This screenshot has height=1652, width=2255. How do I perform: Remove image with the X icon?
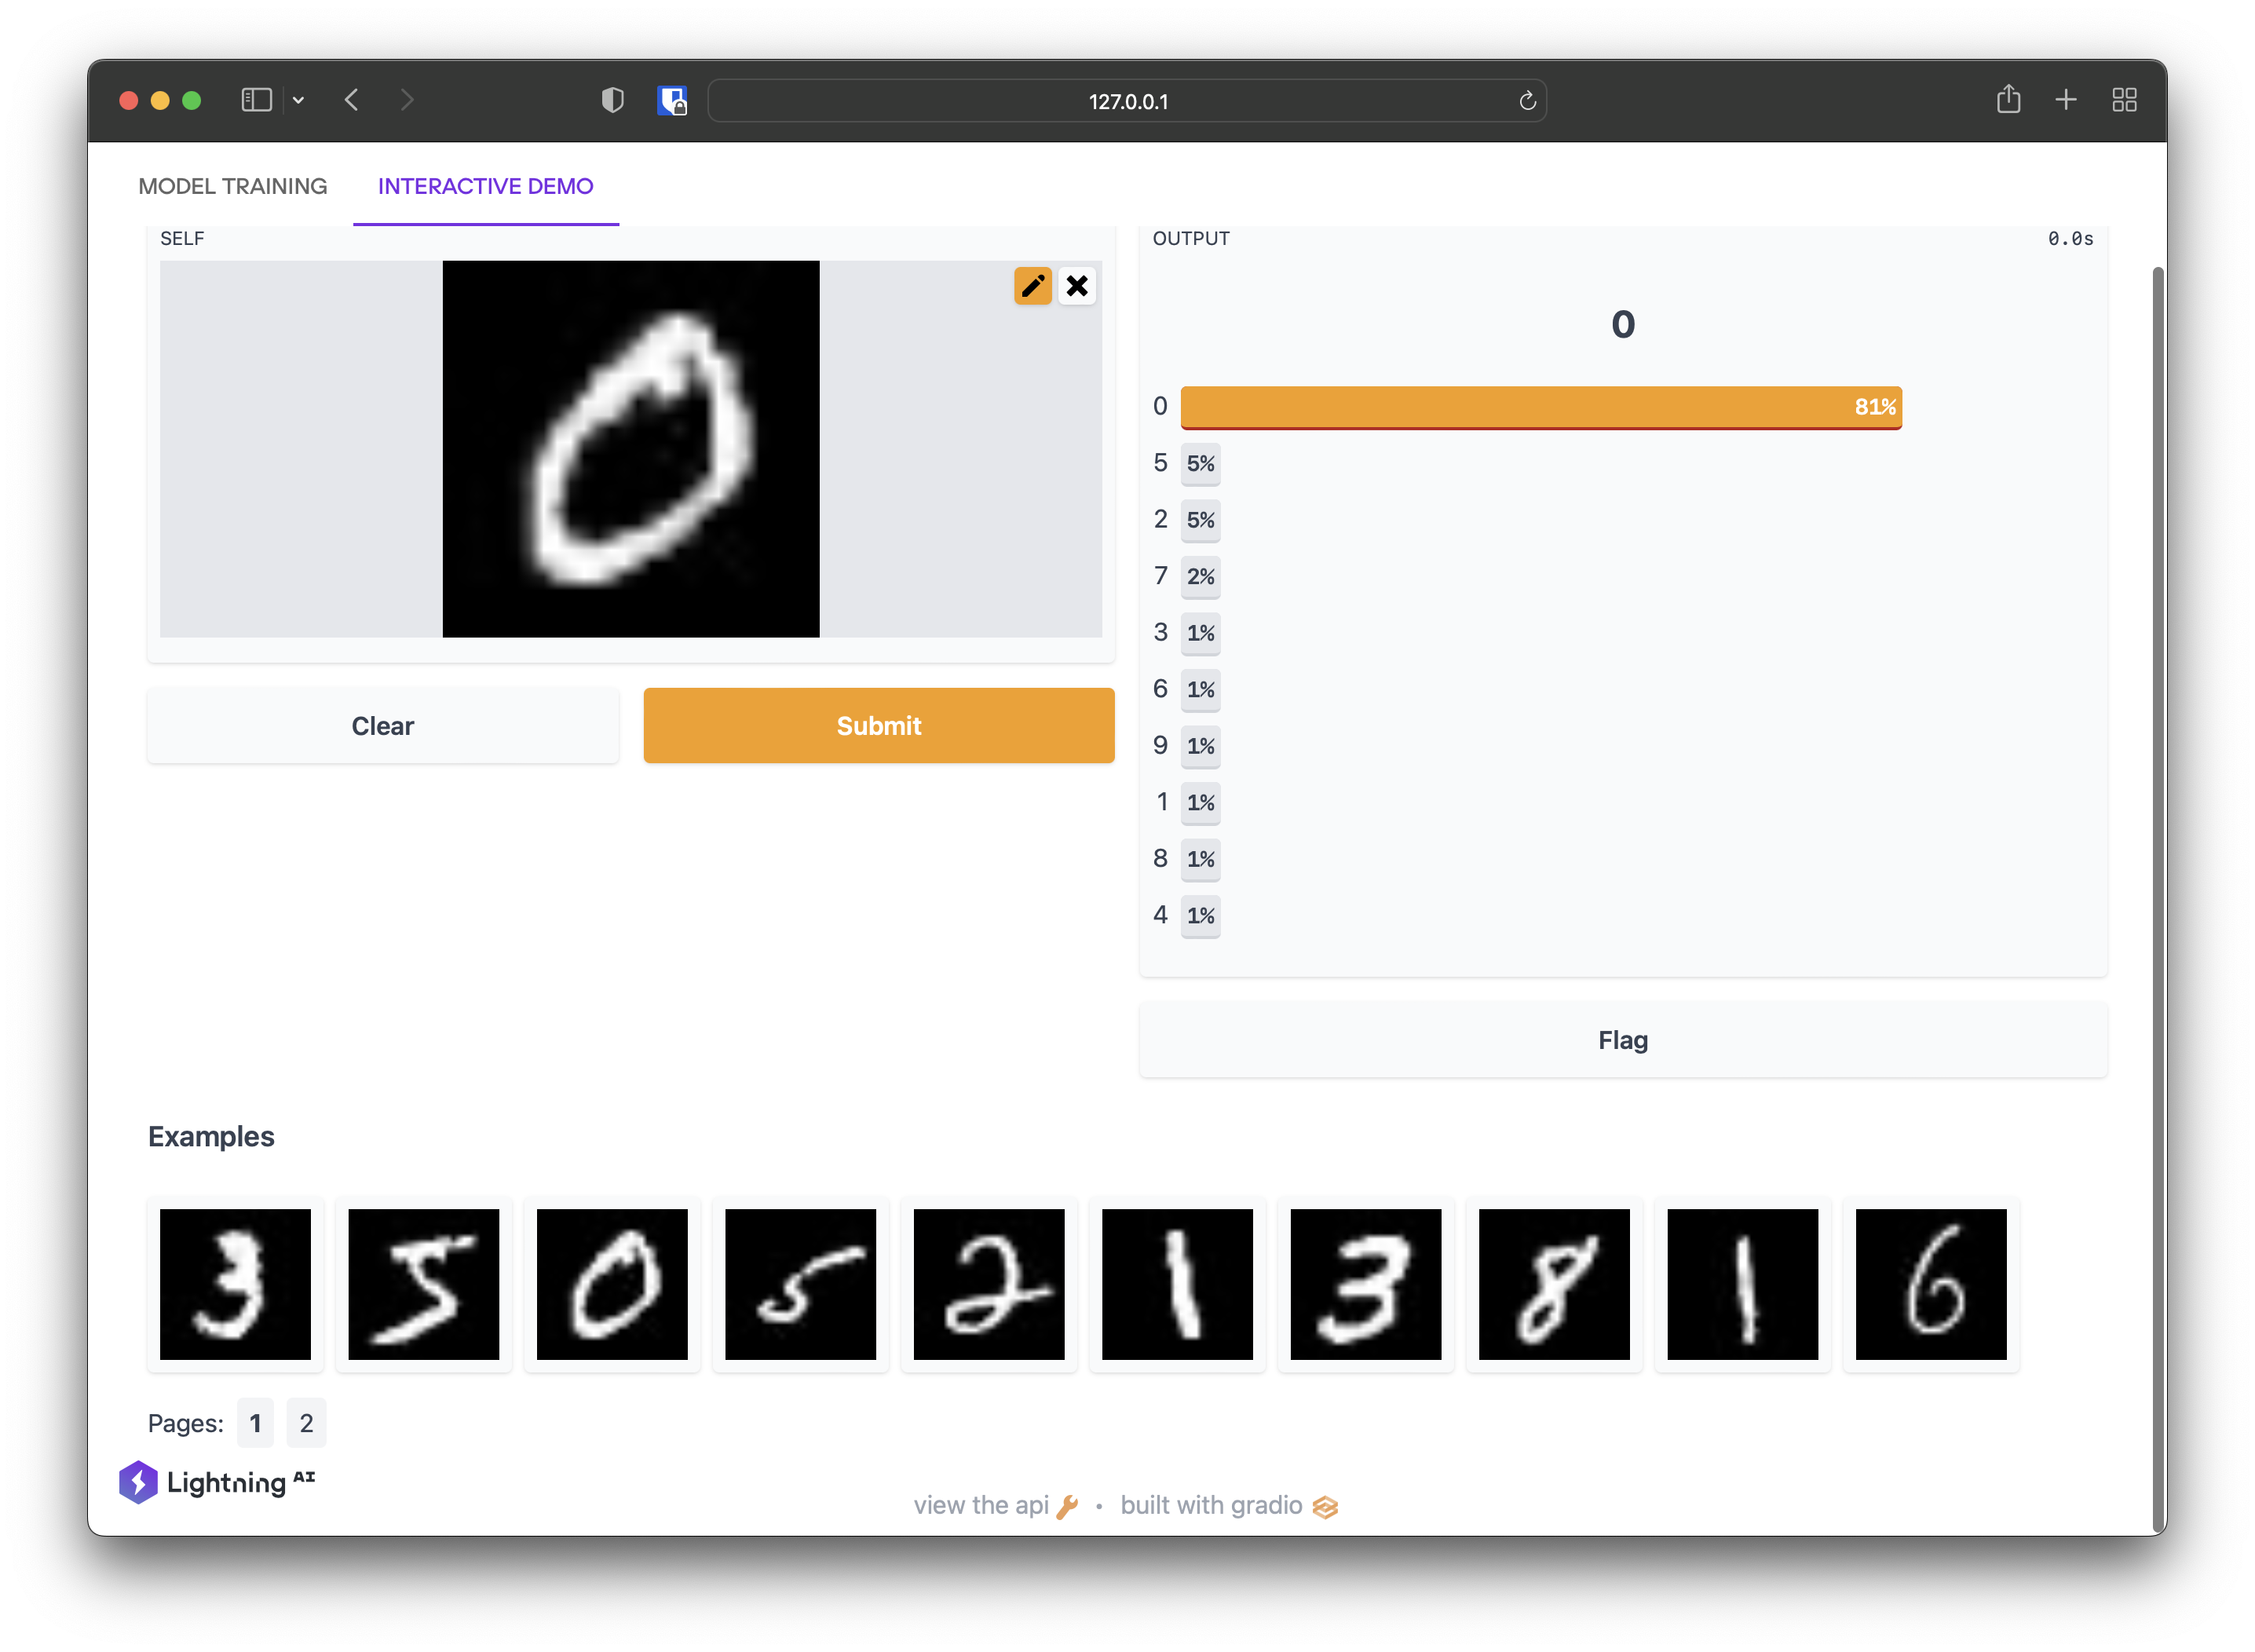click(1077, 286)
